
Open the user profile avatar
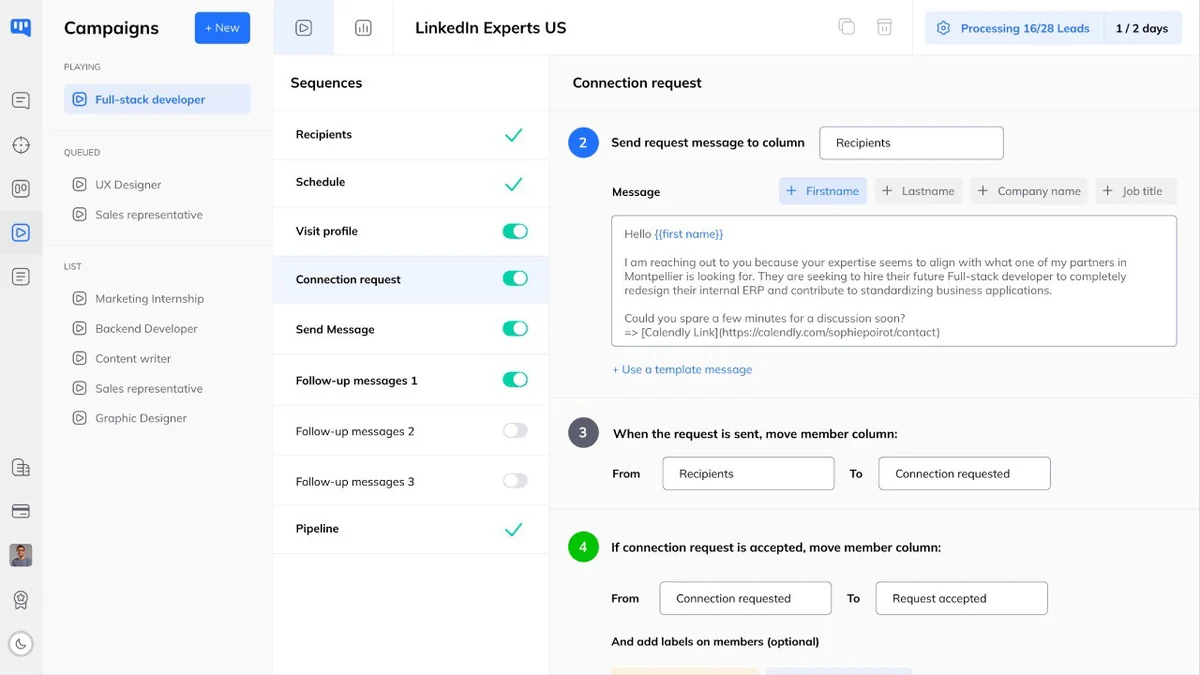pos(21,555)
